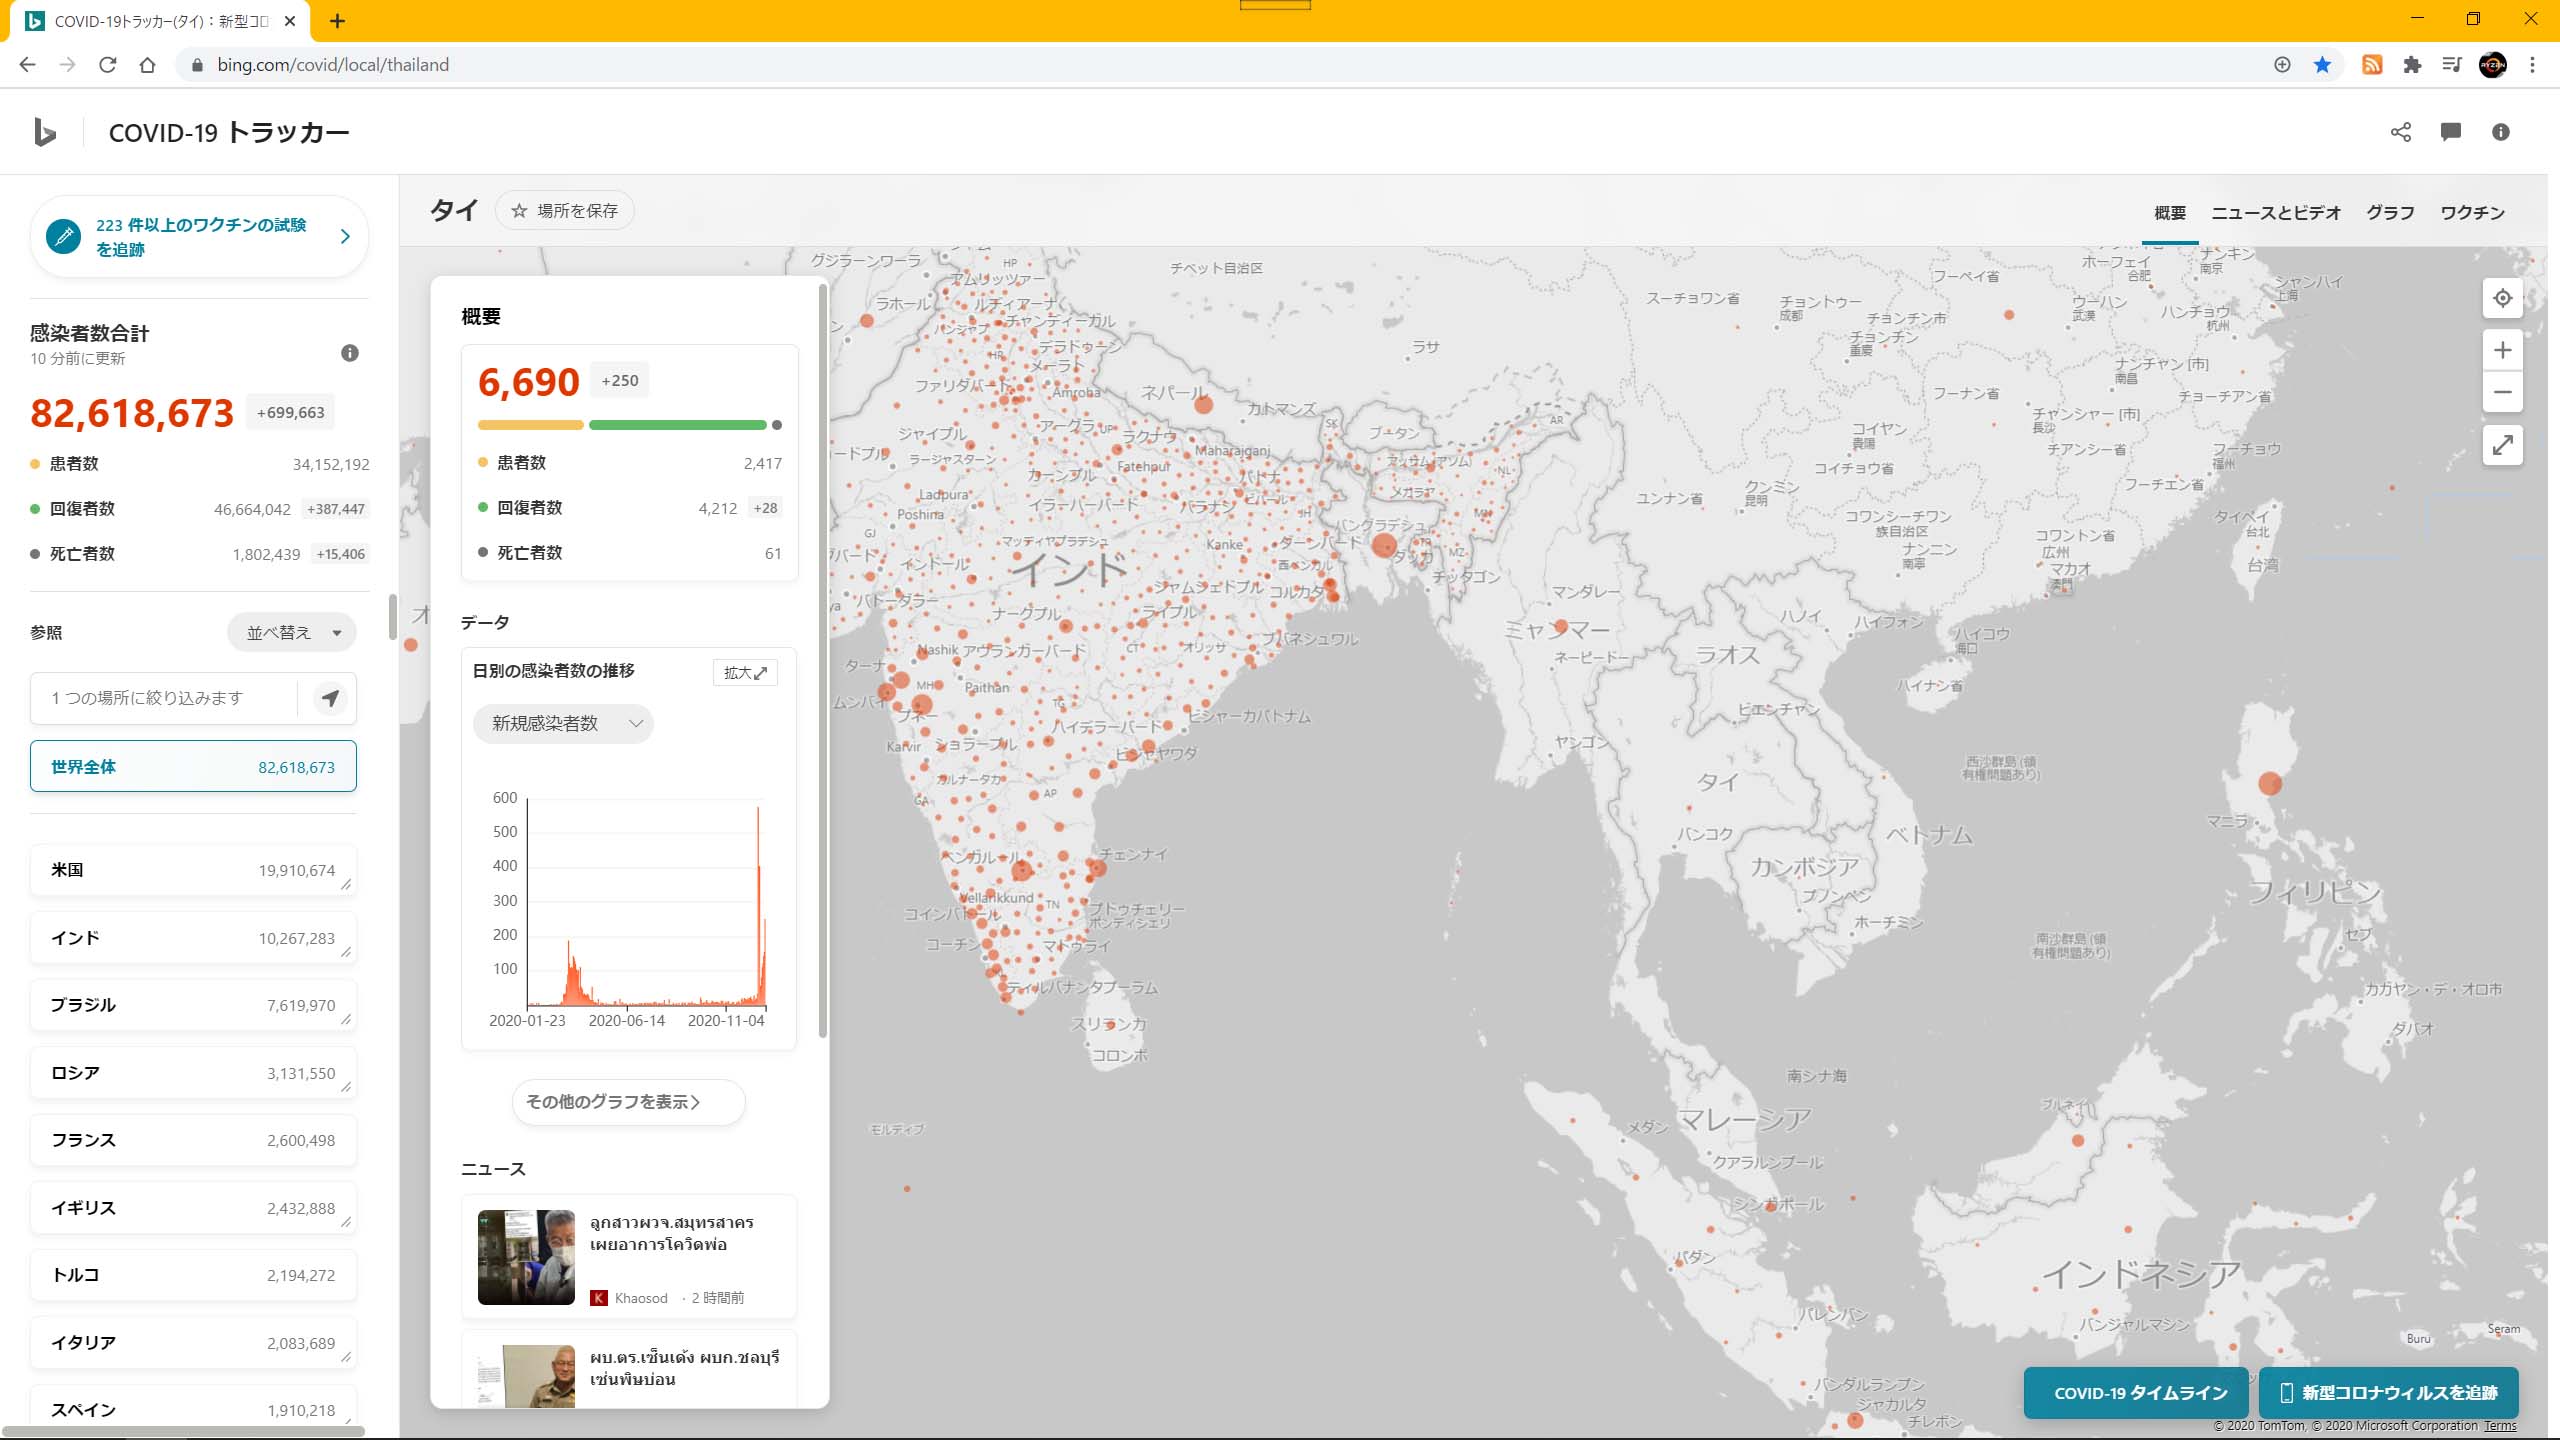Click 新型コロナウイルスを追跡 button
Image resolution: width=2560 pixels, height=1440 pixels.
pos(2388,1393)
